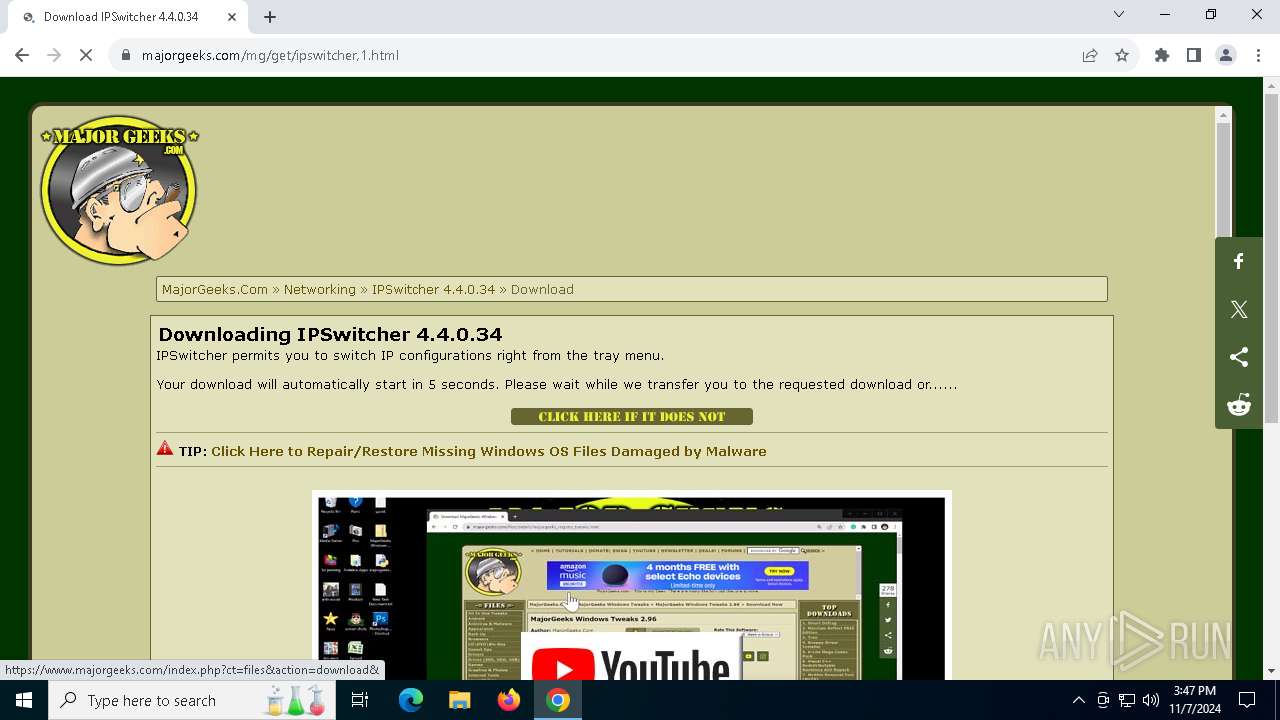Toggle the browser side panel icon

pos(1194,55)
